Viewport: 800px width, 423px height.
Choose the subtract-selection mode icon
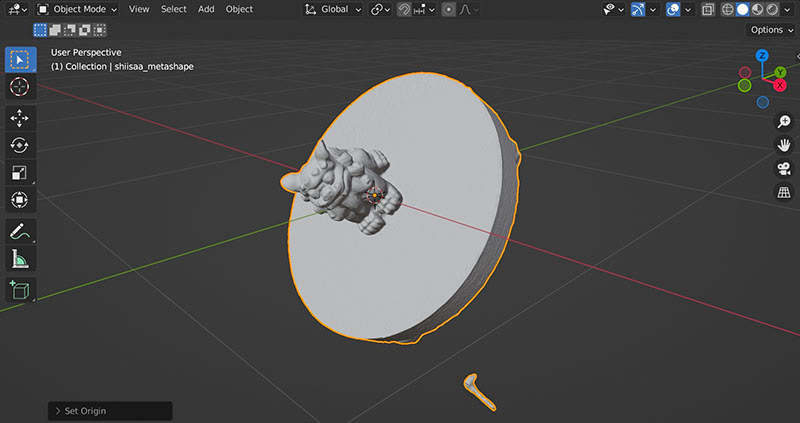point(69,30)
